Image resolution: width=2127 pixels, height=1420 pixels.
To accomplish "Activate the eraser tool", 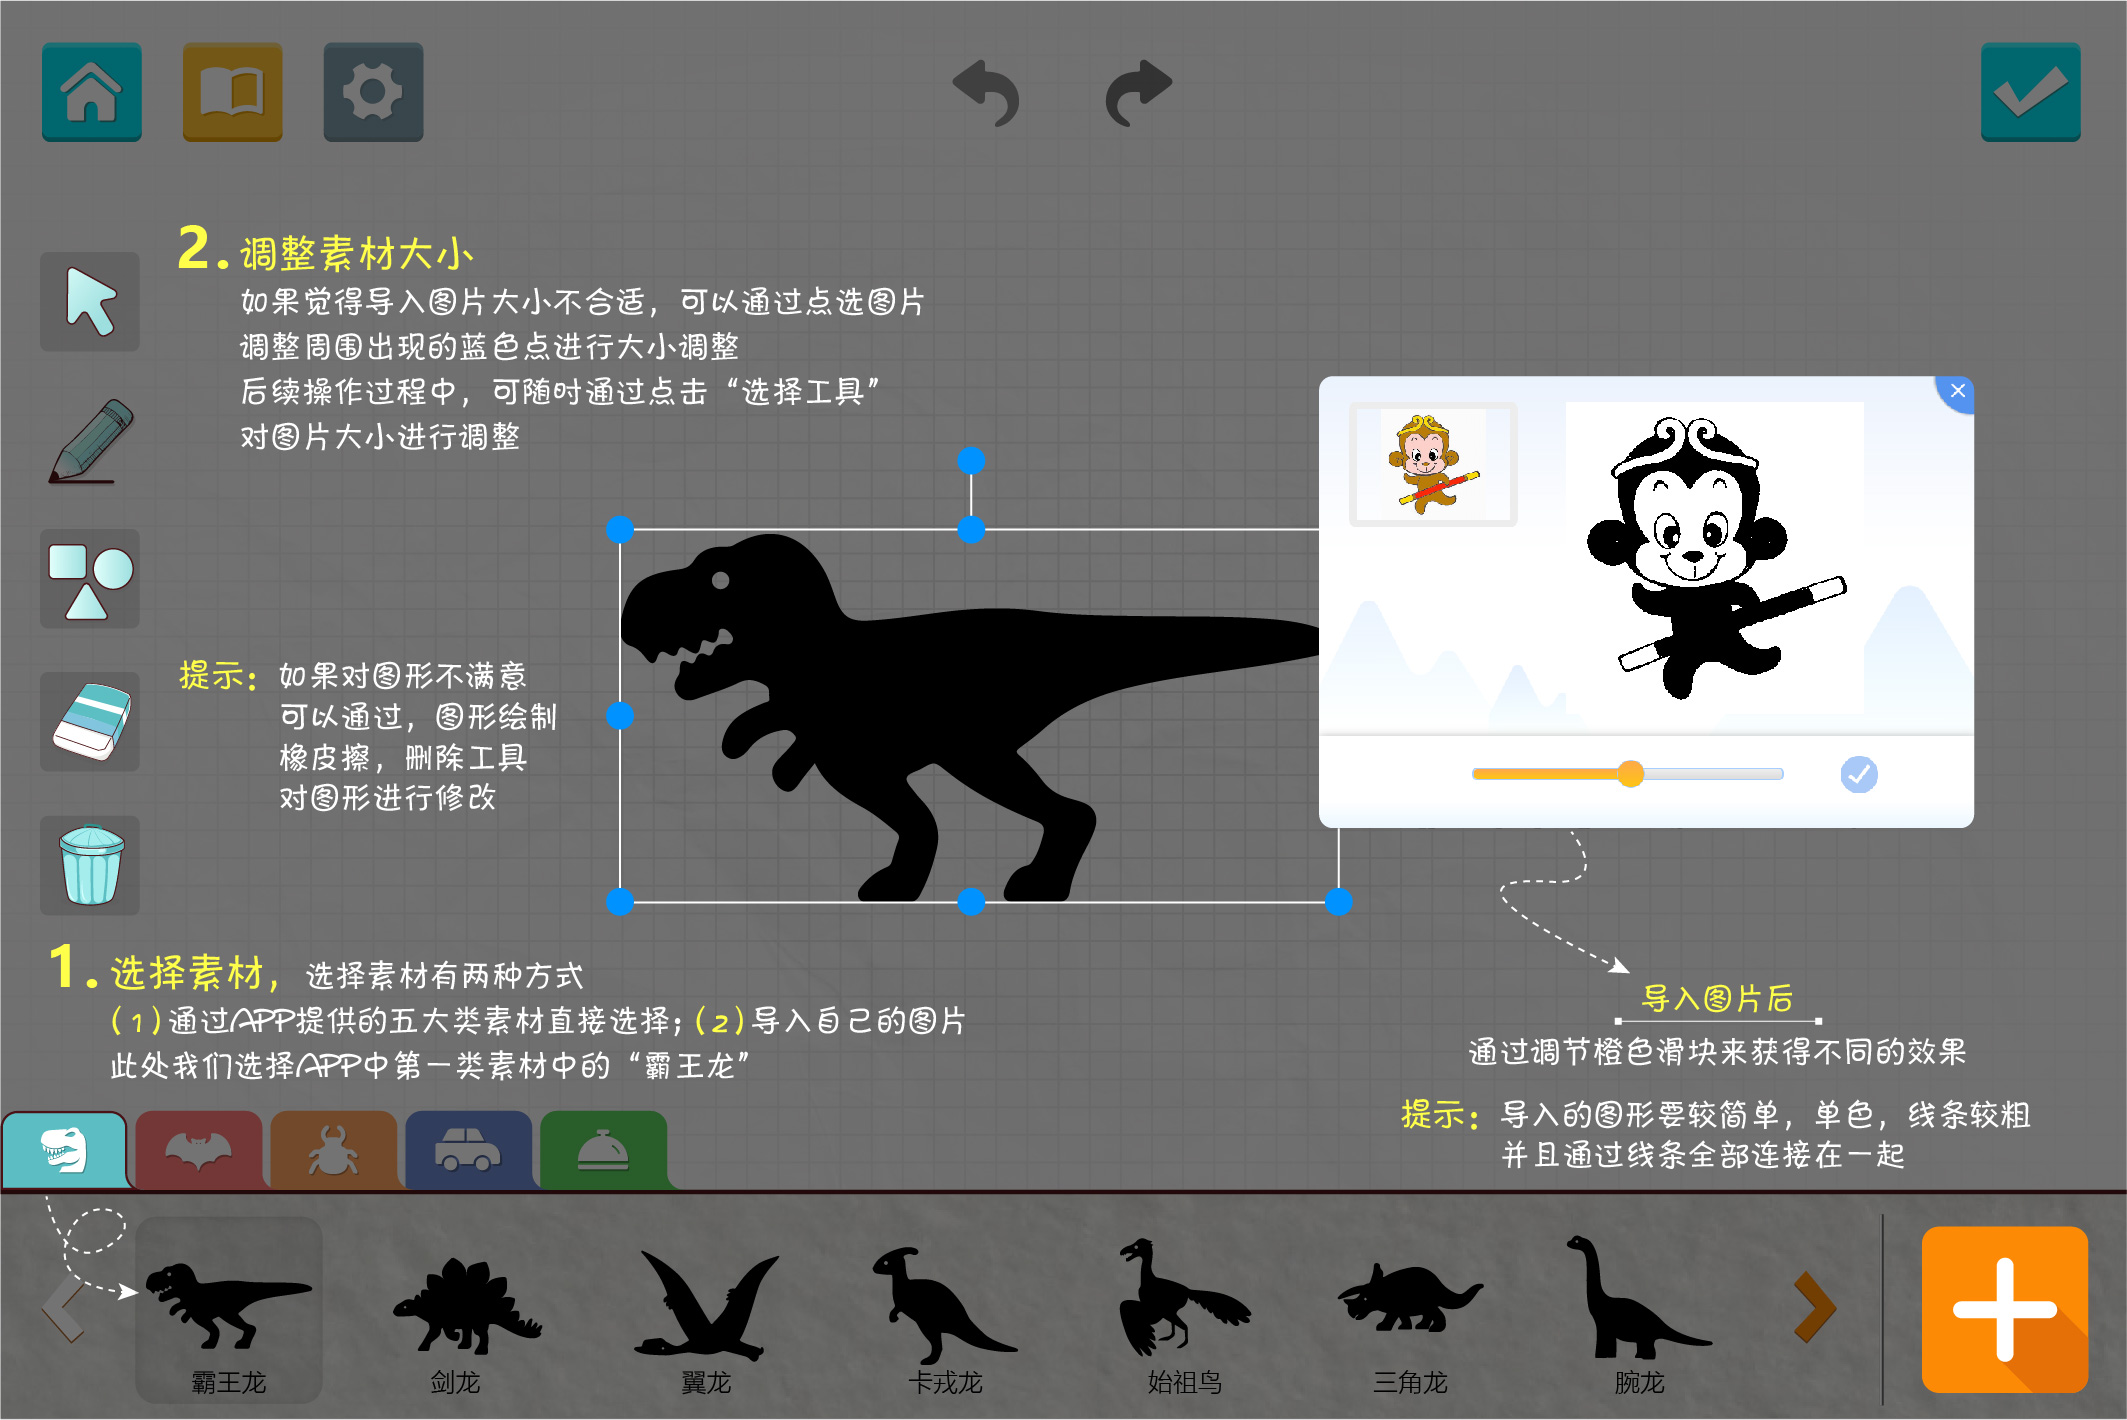I will coord(90,721).
